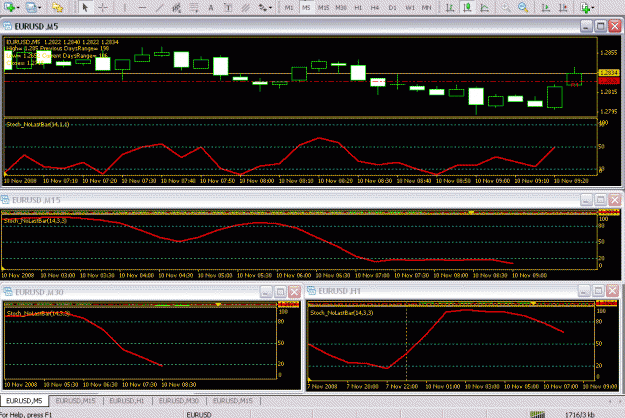Click the Stoch_NoLastBar(14,1,1) indicator label
625x418 pixels.
[38, 125]
